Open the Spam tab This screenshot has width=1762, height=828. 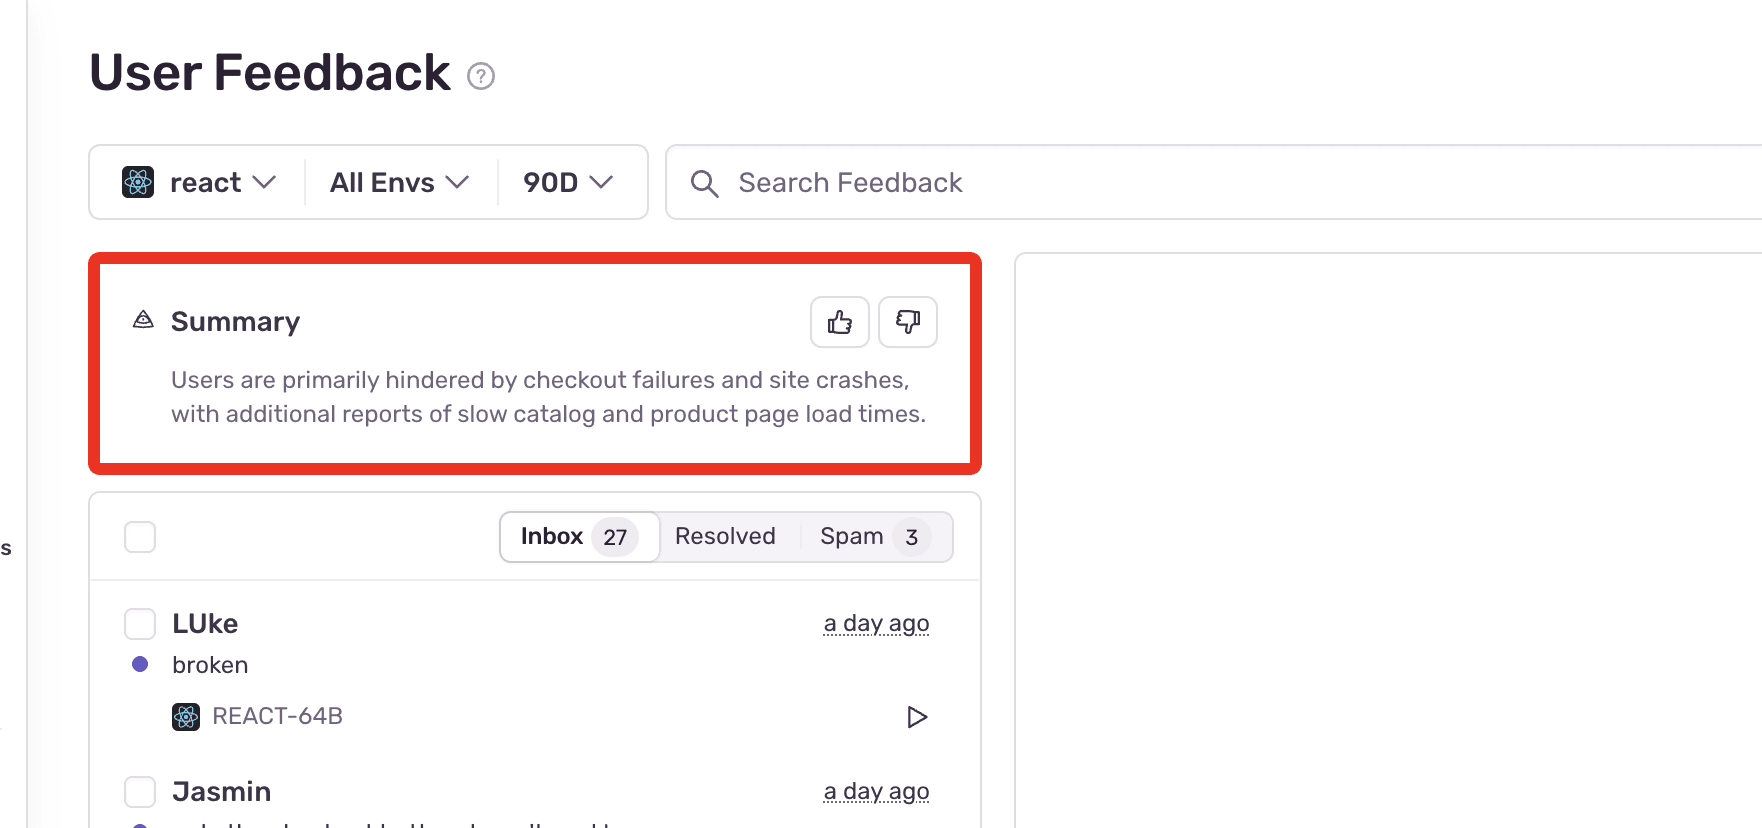click(850, 536)
